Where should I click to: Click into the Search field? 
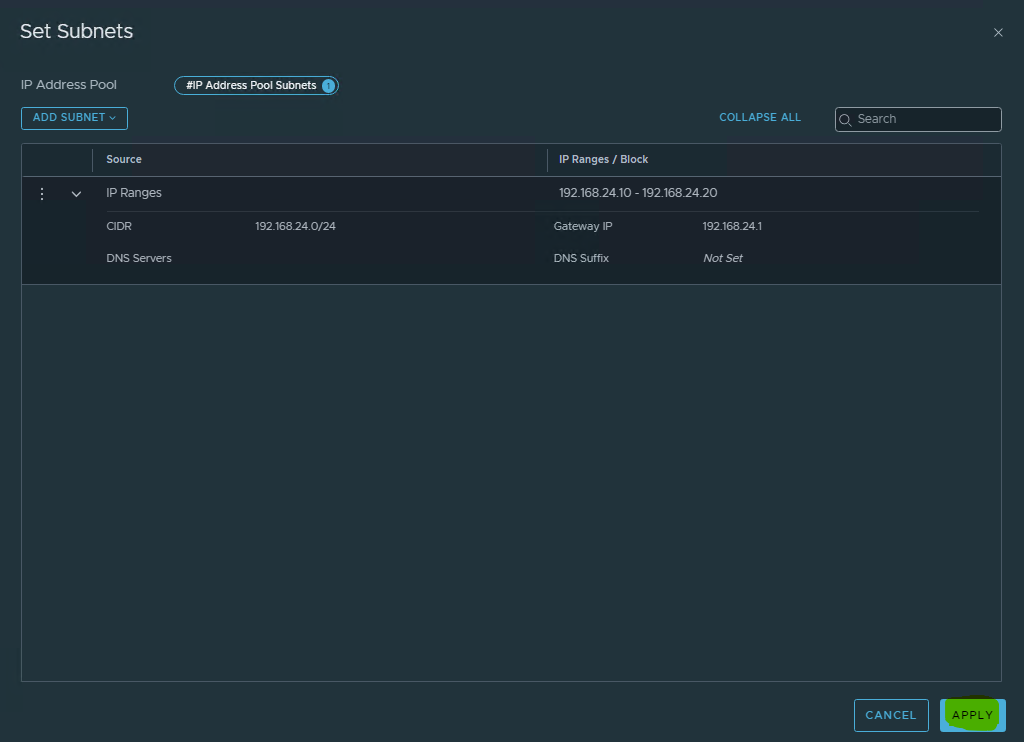[925, 119]
